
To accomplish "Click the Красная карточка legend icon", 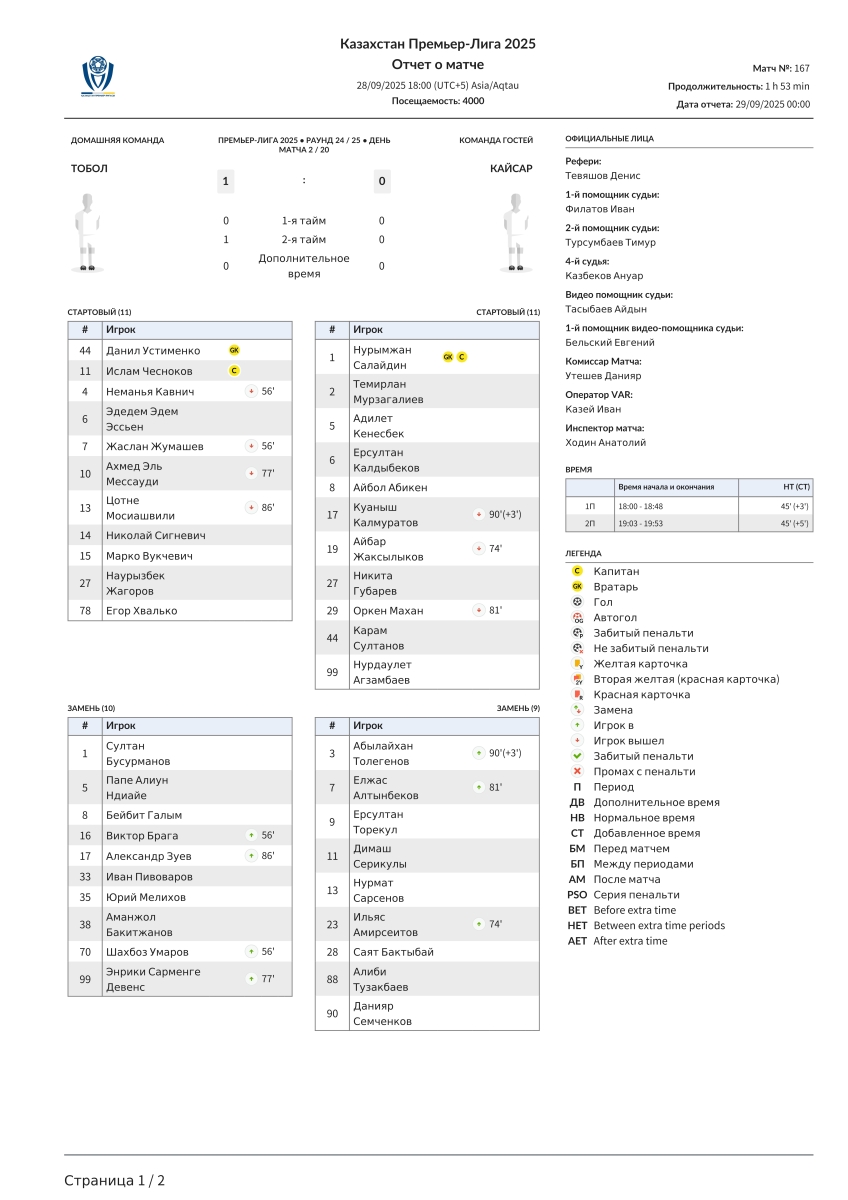I will click(577, 695).
